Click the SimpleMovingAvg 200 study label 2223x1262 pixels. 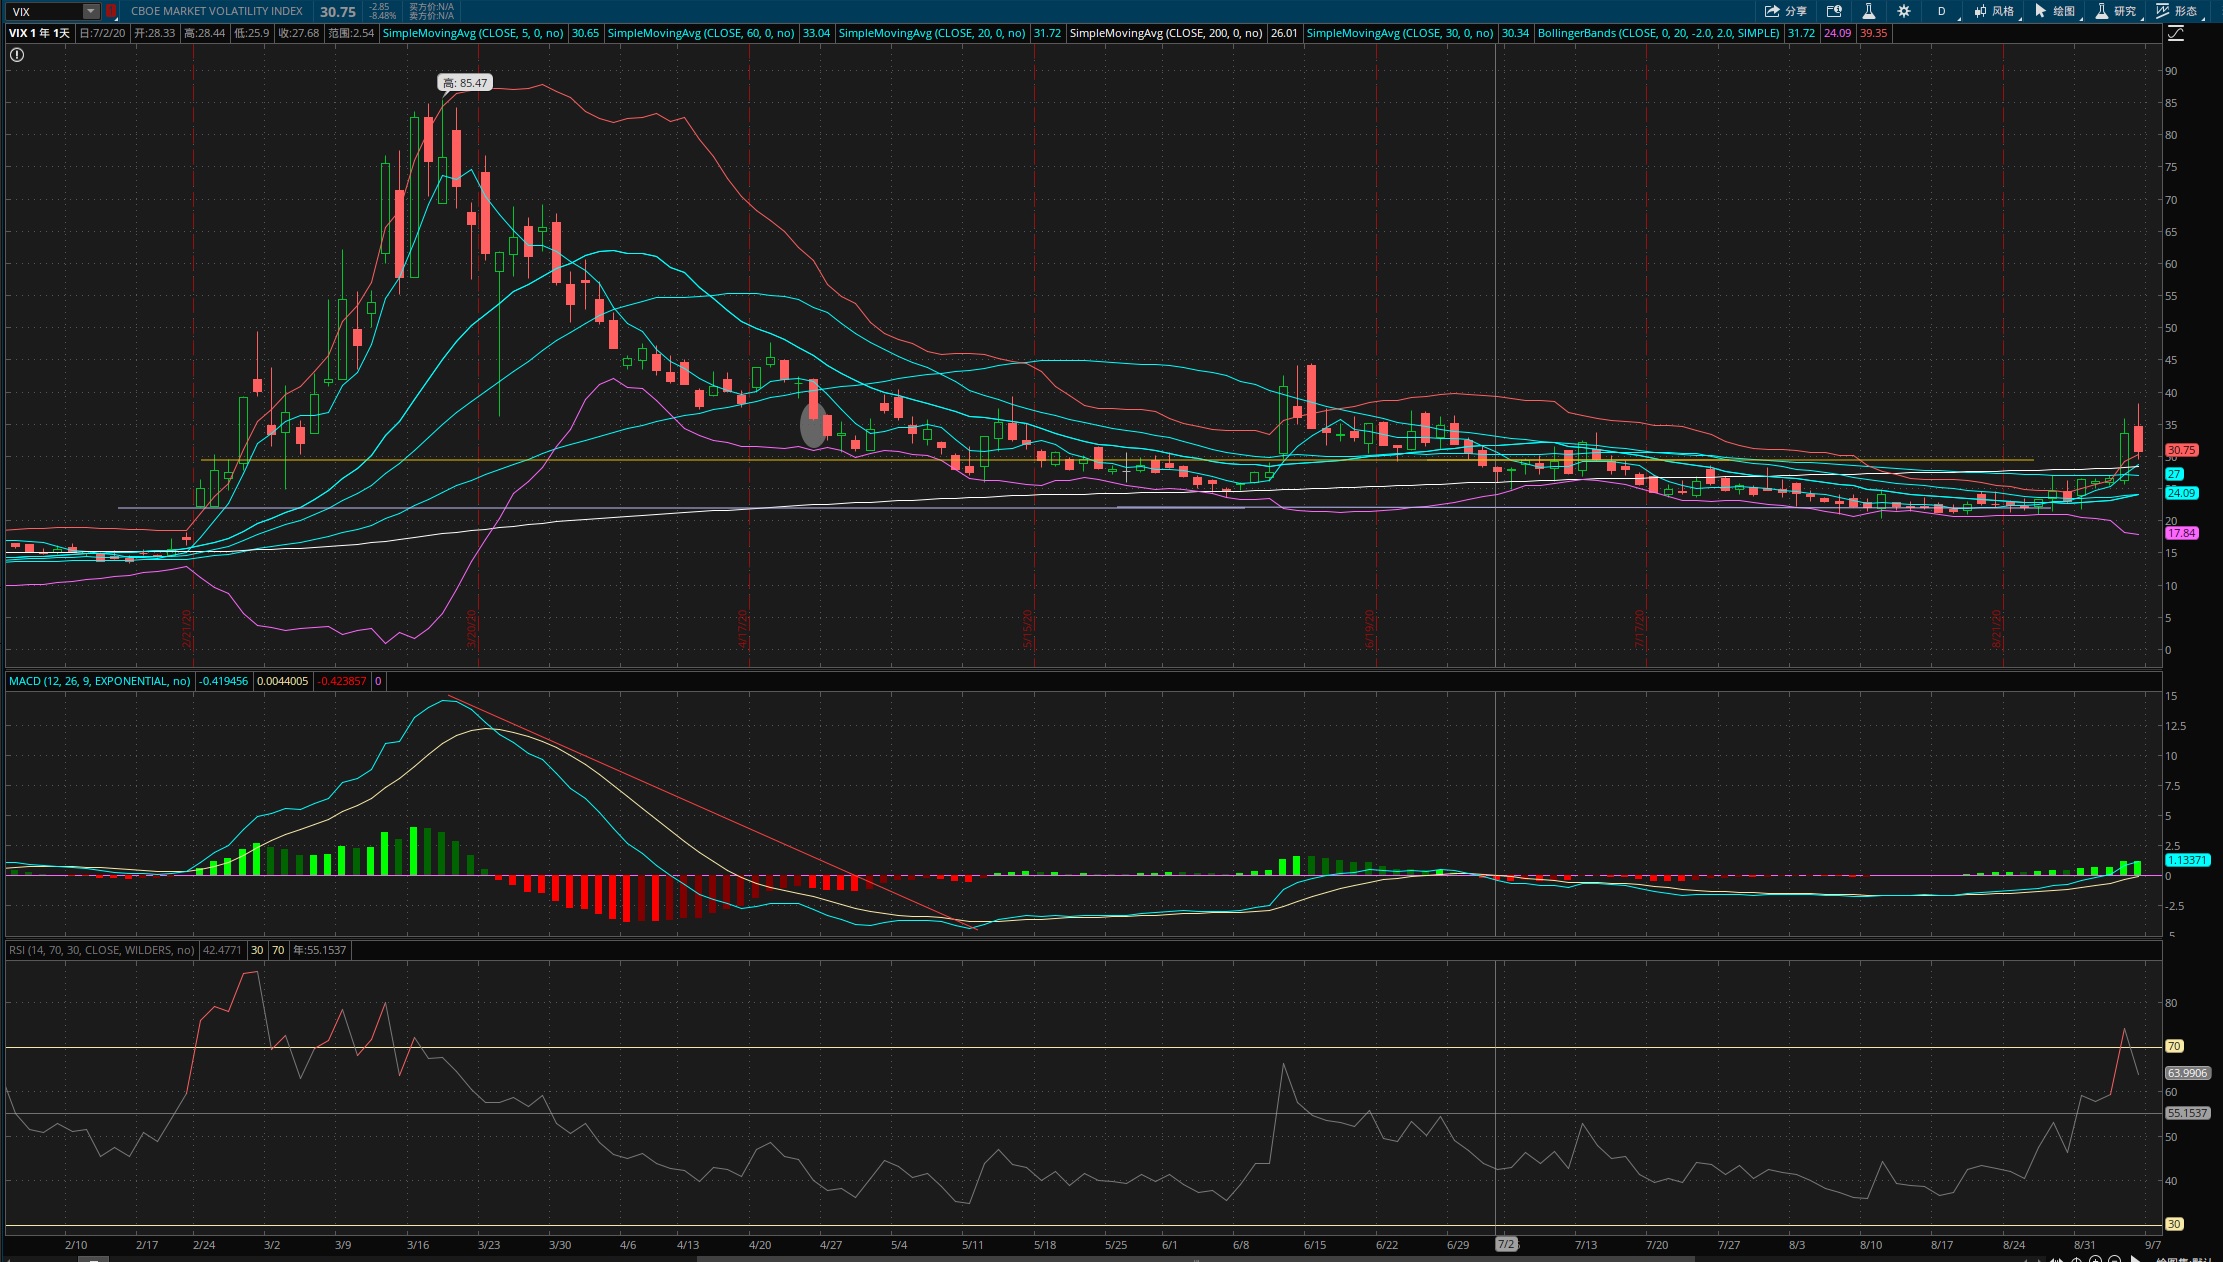[x=1165, y=33]
